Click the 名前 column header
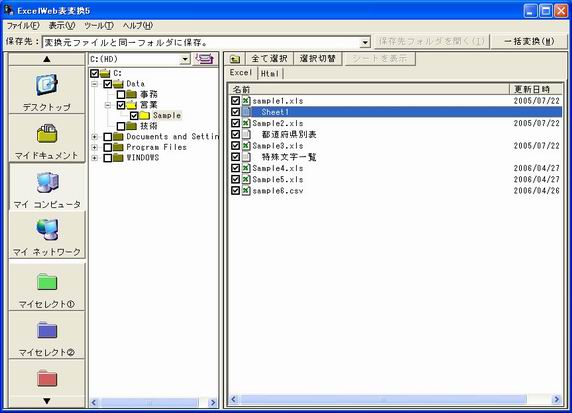 pyautogui.click(x=369, y=89)
